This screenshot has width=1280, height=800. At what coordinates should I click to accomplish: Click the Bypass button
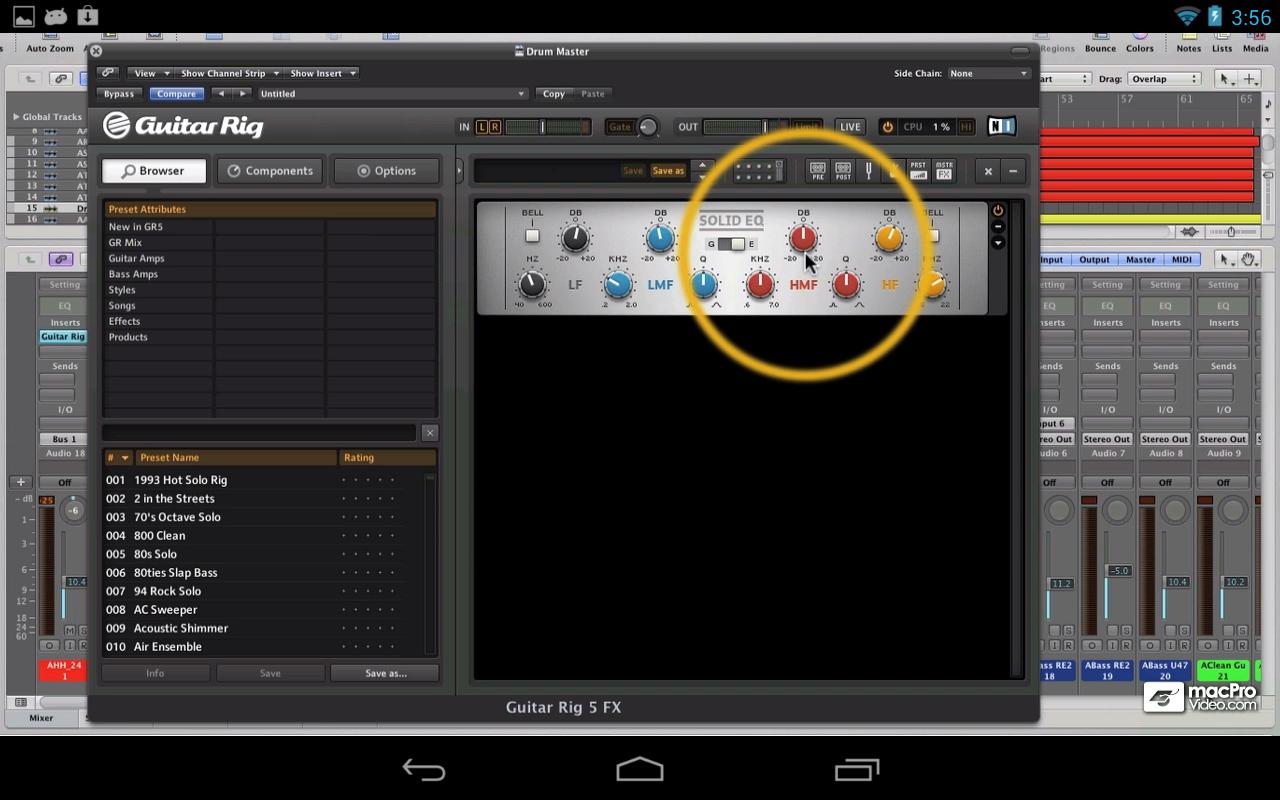119,94
